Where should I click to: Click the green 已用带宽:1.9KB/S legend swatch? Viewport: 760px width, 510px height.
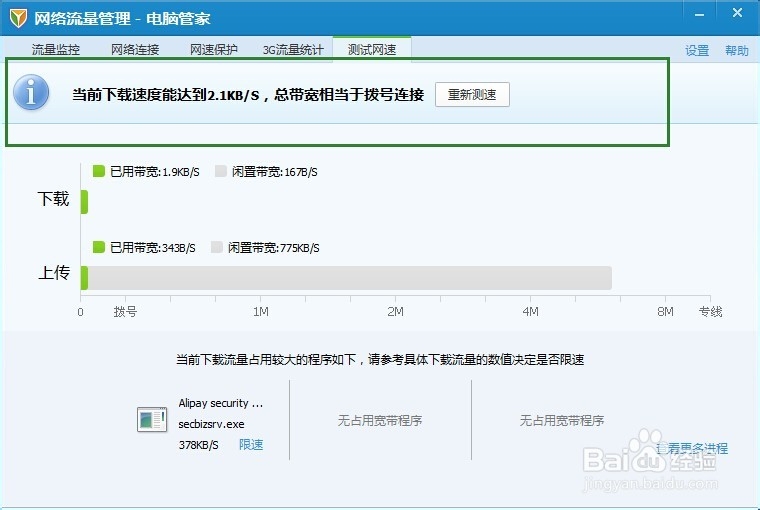[x=99, y=171]
